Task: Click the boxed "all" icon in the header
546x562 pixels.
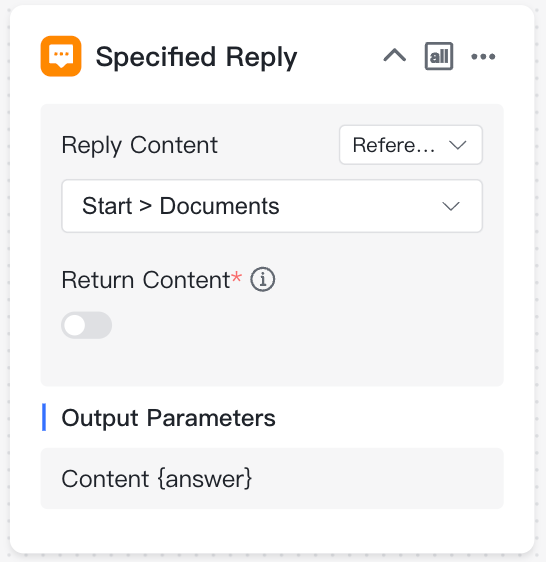Action: (x=439, y=56)
